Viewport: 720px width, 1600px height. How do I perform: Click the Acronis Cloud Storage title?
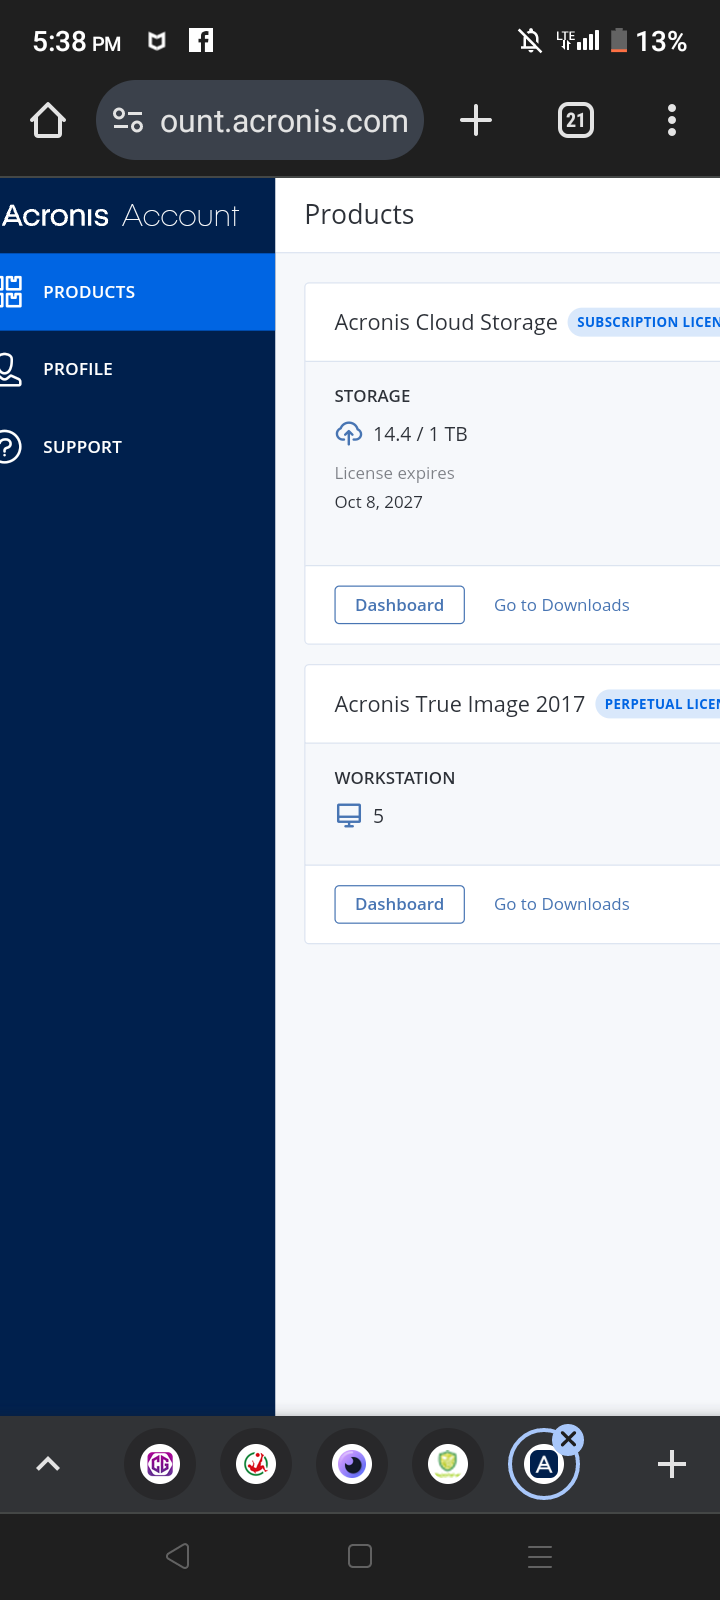(446, 322)
